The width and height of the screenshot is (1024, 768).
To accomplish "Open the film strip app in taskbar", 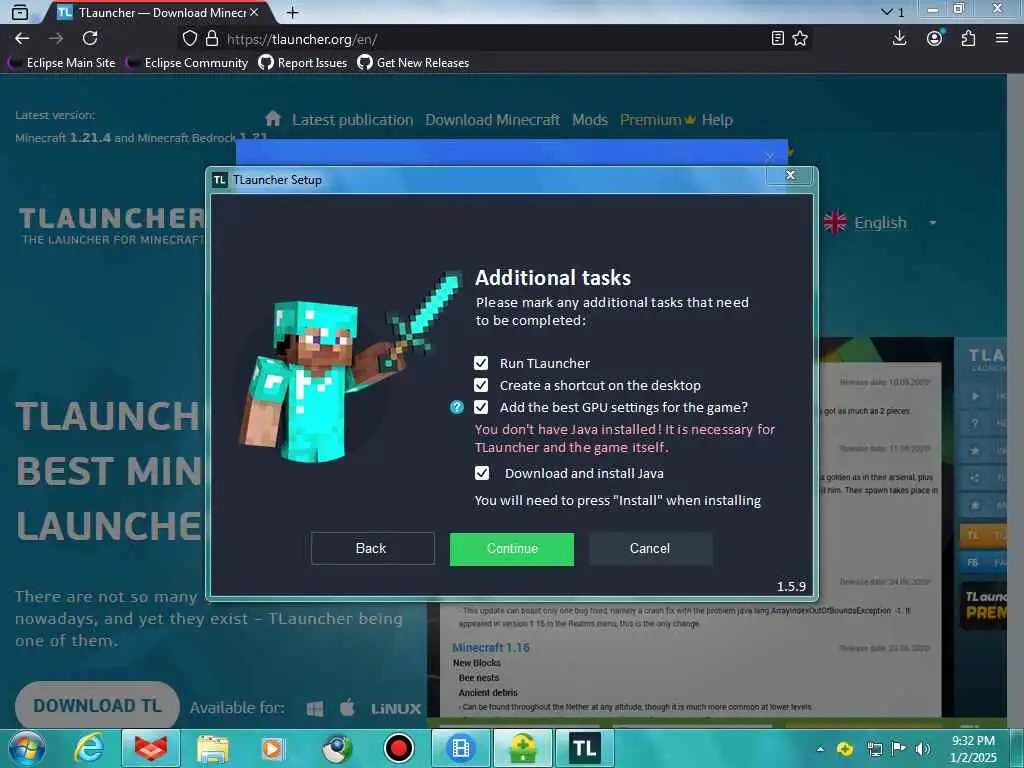I will pos(460,748).
